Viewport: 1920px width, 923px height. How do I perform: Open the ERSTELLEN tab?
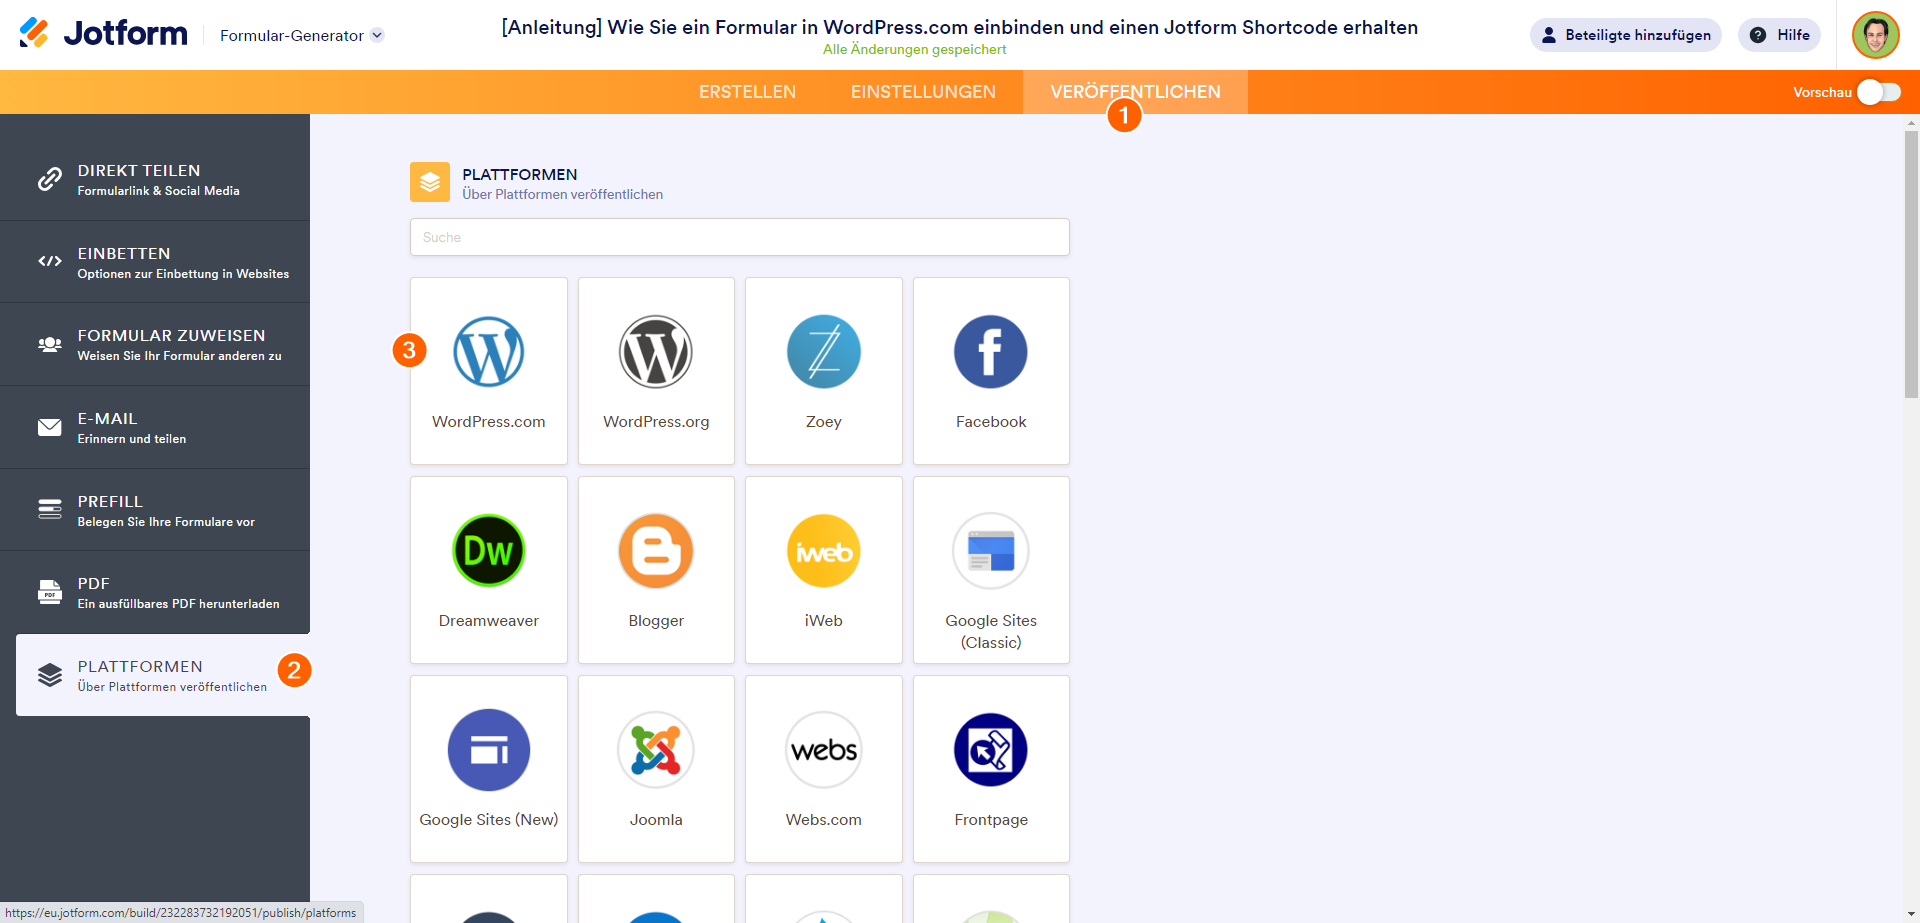coord(747,91)
